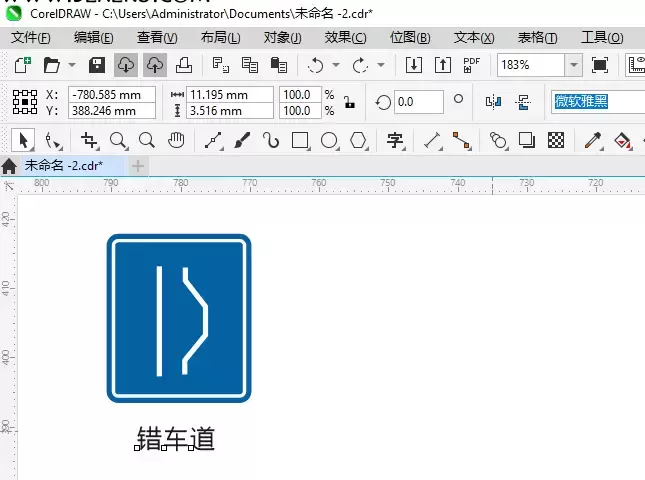This screenshot has height=480, width=645.
Task: Select the Ellipse tool
Action: (329, 140)
